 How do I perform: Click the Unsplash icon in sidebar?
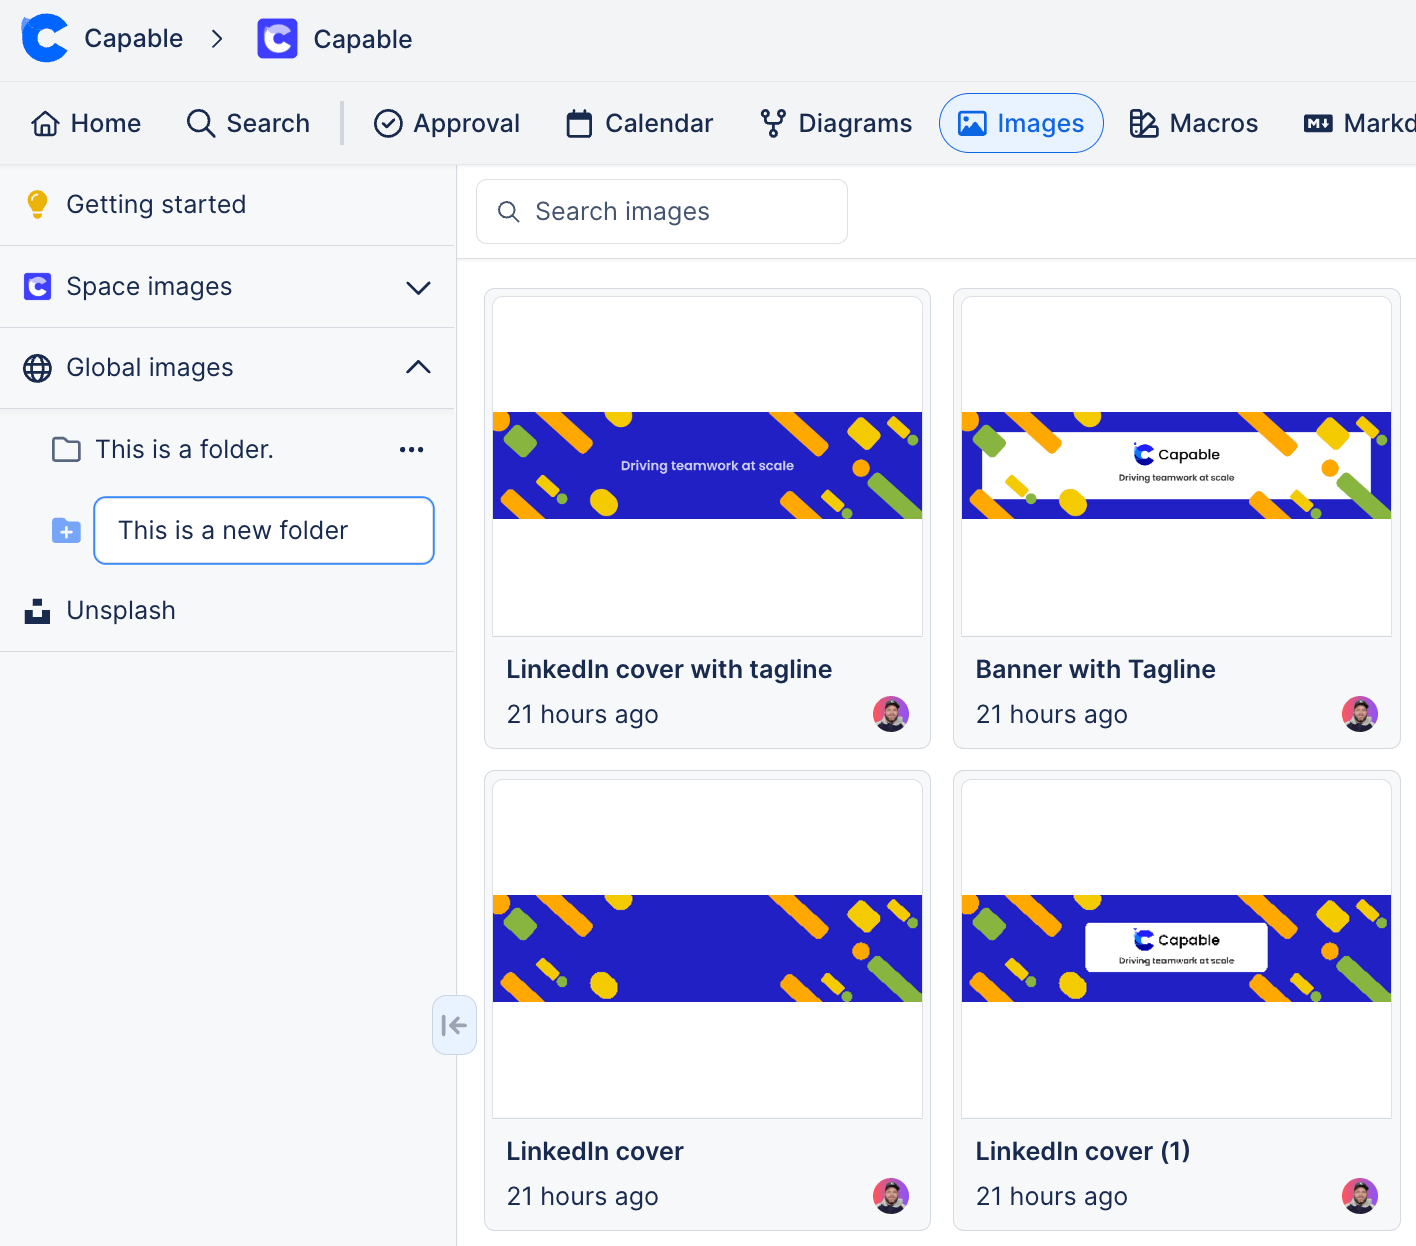coord(37,611)
